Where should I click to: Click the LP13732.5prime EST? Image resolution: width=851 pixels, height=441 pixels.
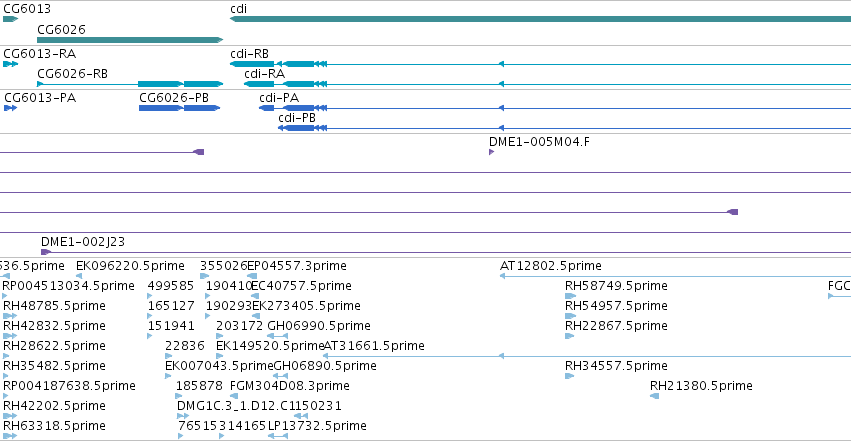(x=278, y=436)
